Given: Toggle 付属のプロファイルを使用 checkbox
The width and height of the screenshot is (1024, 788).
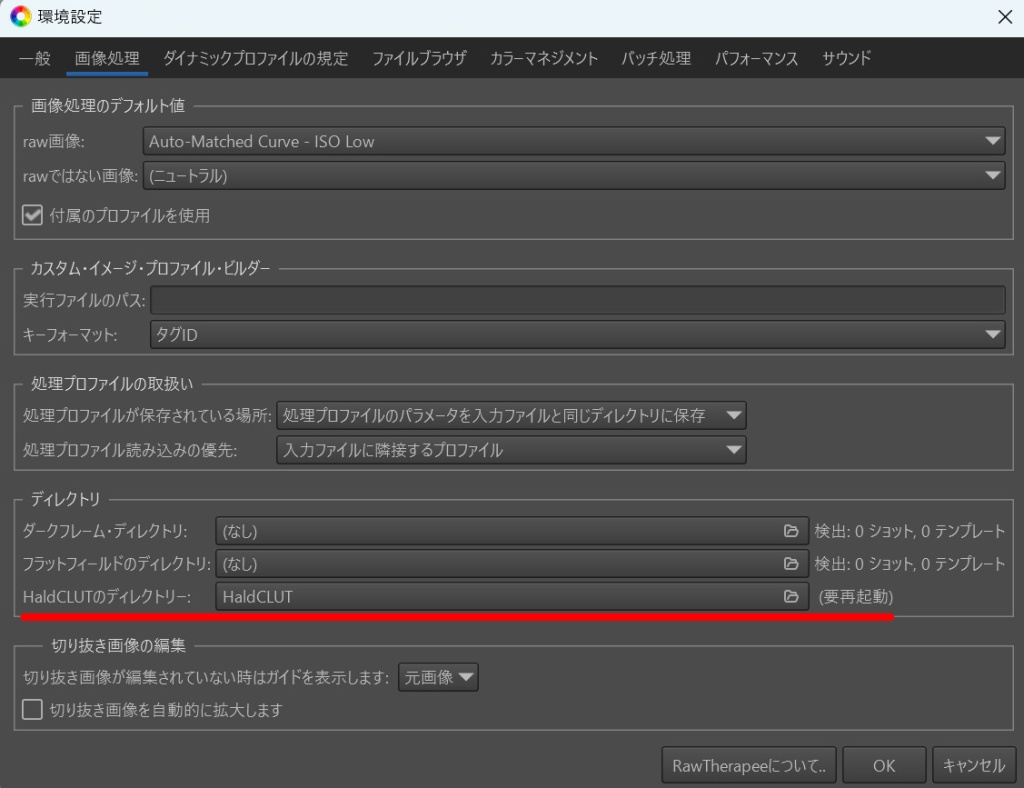Looking at the screenshot, I should click(x=32, y=215).
